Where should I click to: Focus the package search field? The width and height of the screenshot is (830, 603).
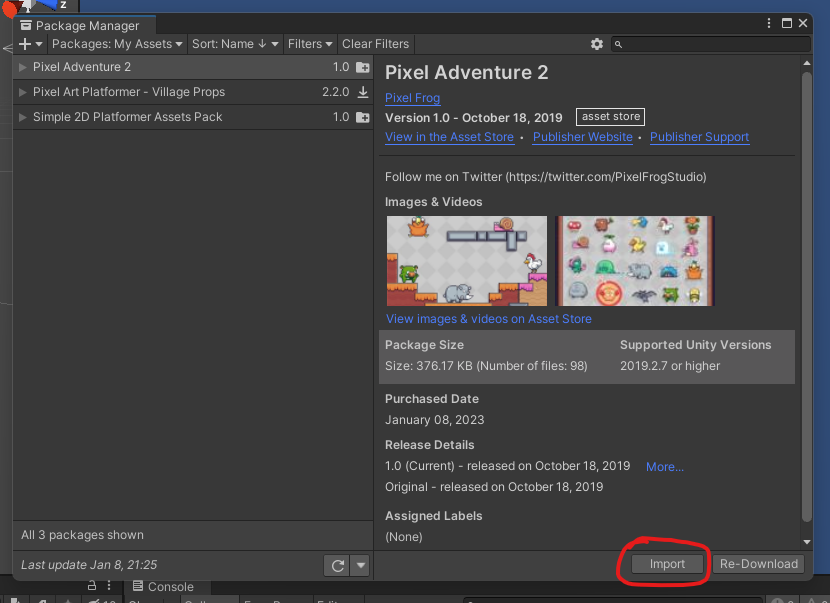click(x=710, y=44)
